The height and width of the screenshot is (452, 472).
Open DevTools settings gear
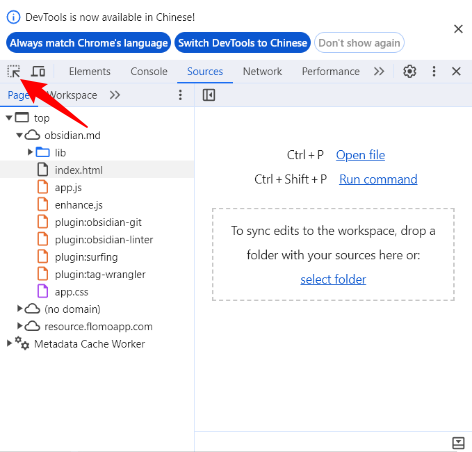pyautogui.click(x=410, y=71)
